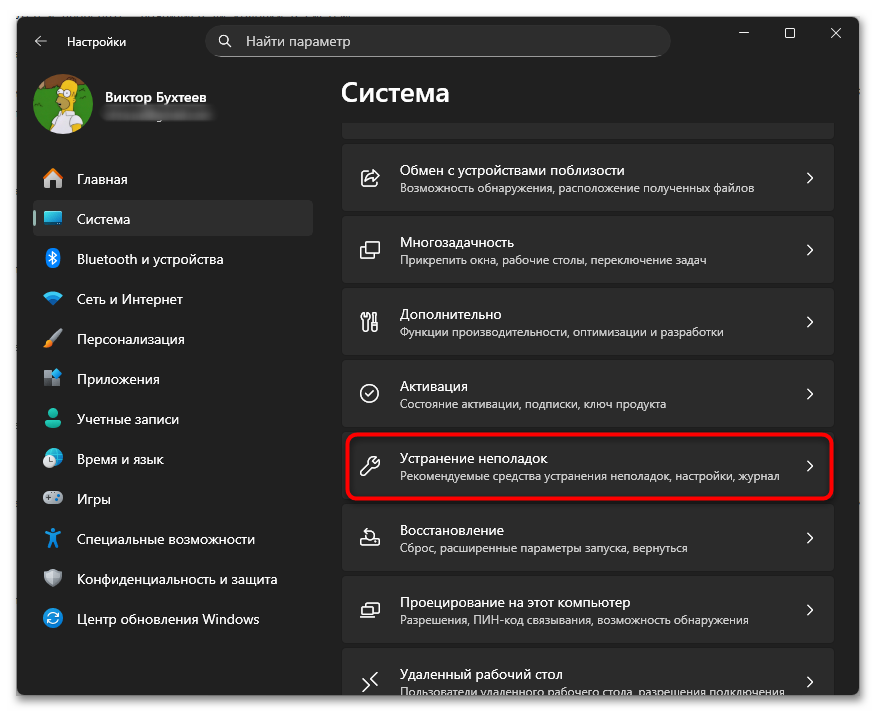
Task: Click the Activation checkmark icon
Action: pyautogui.click(x=368, y=394)
